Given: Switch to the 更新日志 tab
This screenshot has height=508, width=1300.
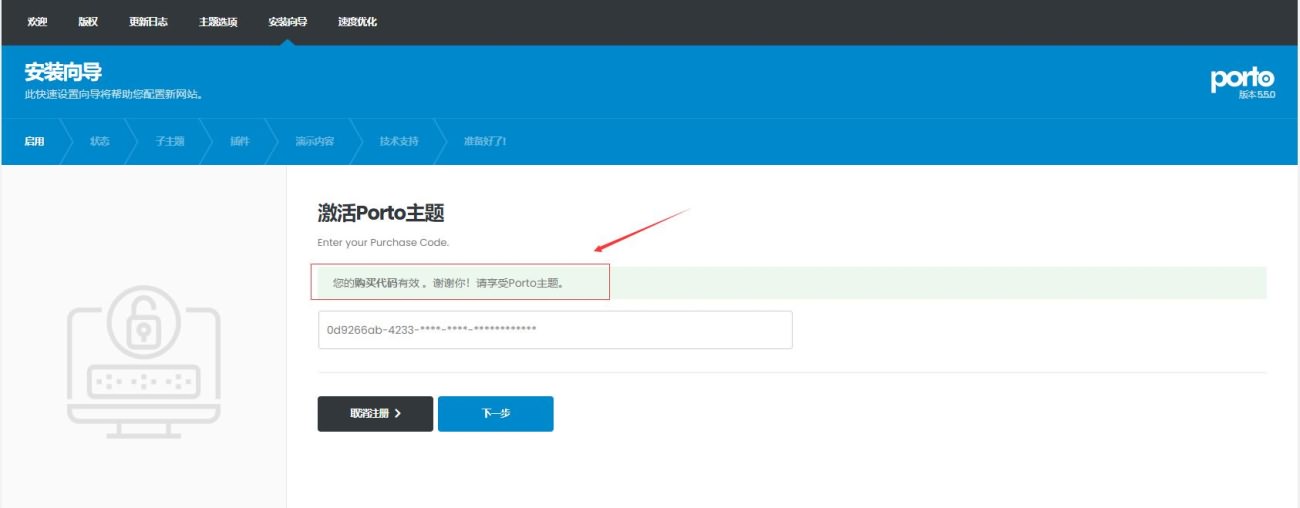Looking at the screenshot, I should click(148, 22).
